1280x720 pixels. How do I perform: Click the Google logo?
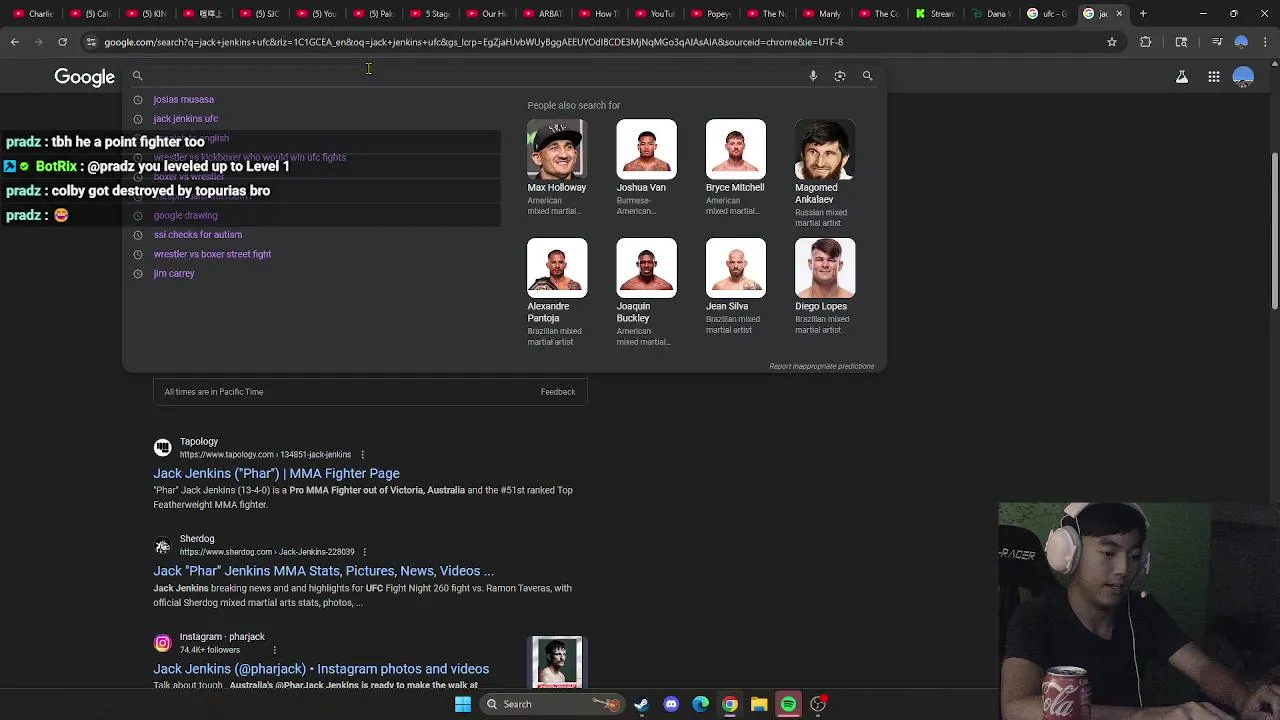(85, 77)
